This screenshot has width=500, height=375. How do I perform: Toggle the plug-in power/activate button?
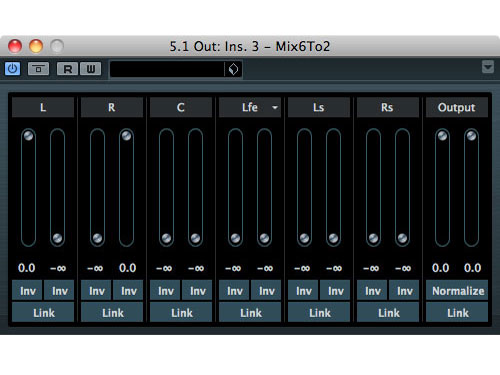pos(12,69)
